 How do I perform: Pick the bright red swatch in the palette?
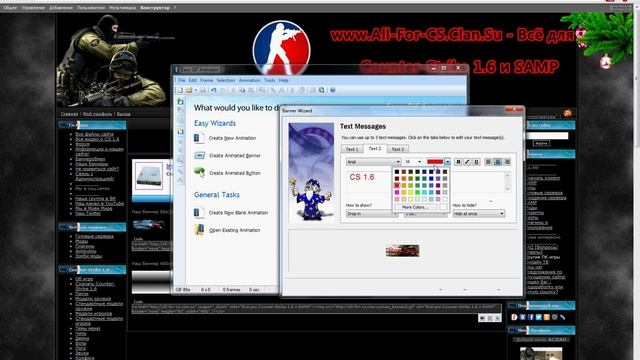click(397, 185)
